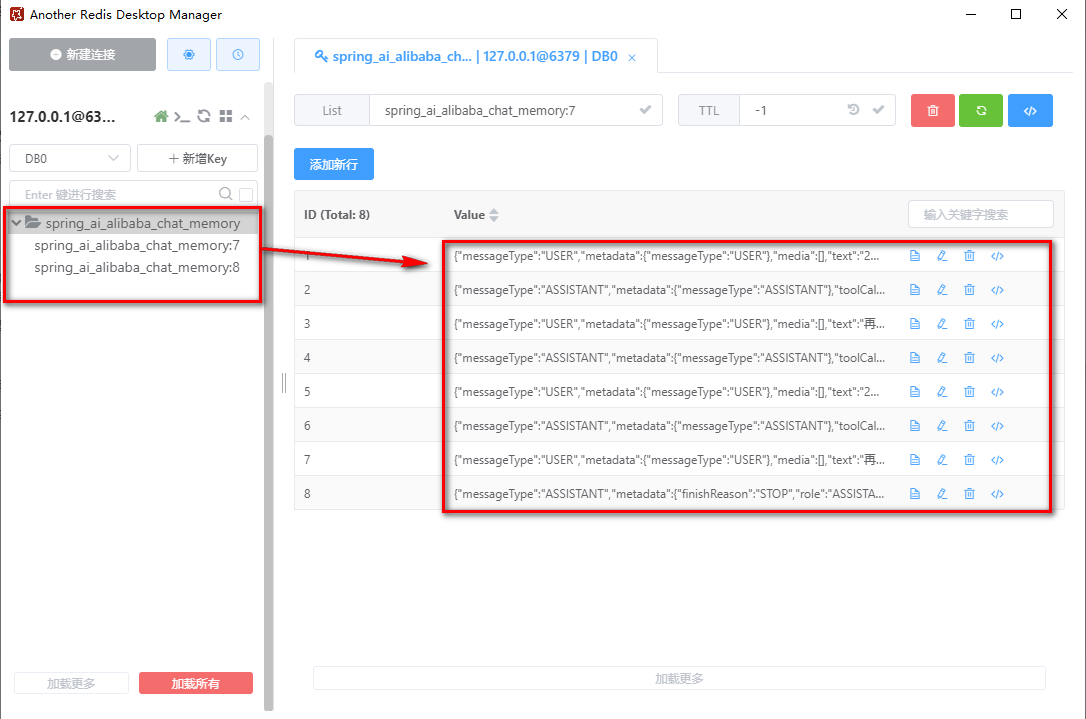Open command dump blue code button
This screenshot has height=719, width=1086.
coord(1030,111)
